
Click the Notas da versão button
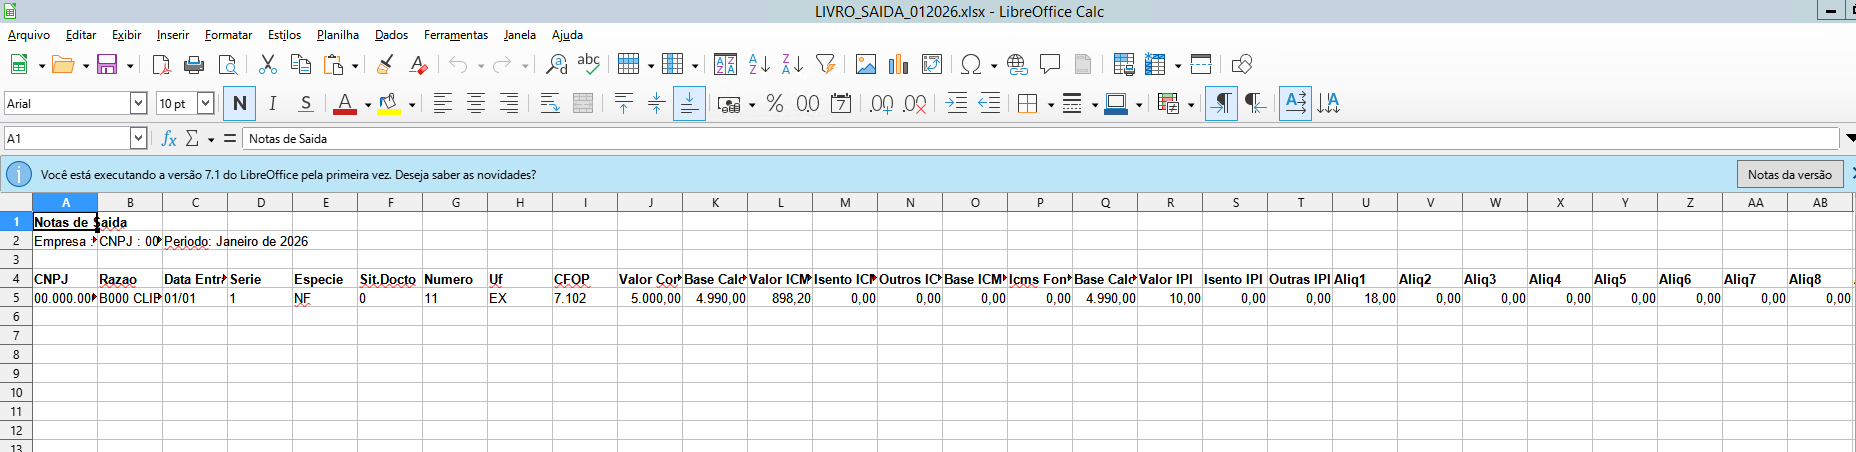1790,174
